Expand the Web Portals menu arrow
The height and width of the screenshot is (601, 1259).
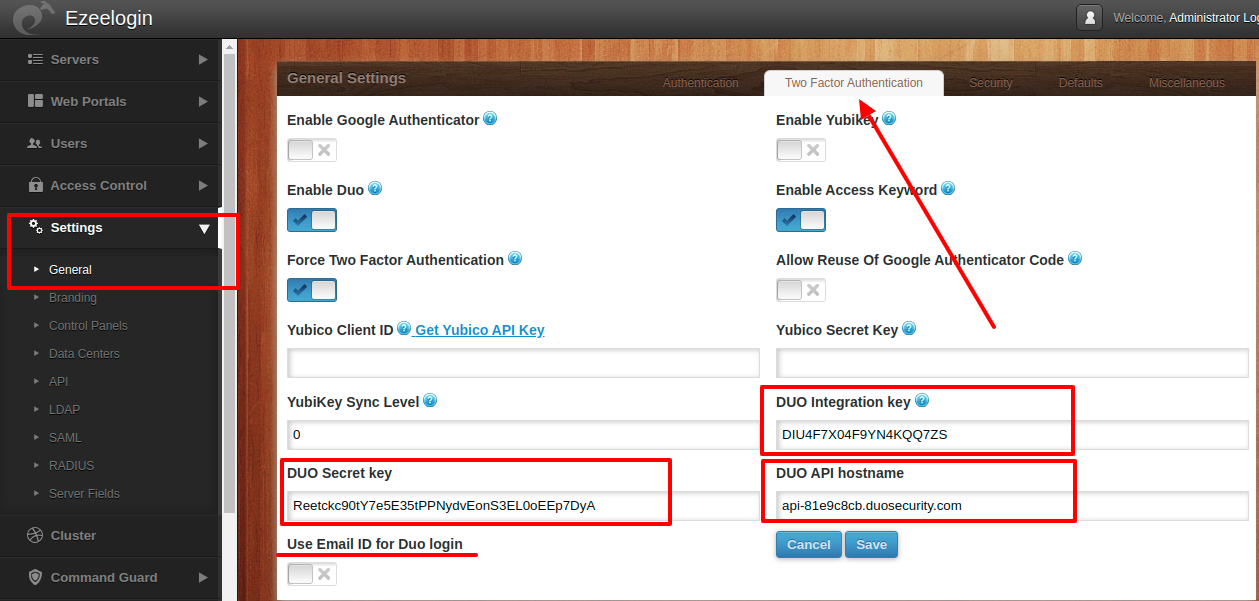pyautogui.click(x=203, y=101)
